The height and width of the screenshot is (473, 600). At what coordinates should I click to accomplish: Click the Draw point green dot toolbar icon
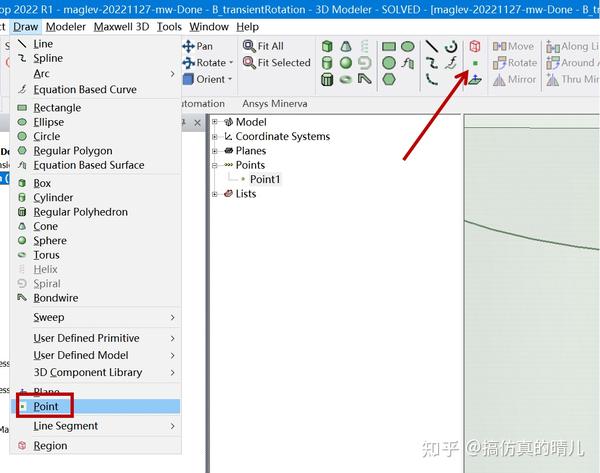coord(475,63)
